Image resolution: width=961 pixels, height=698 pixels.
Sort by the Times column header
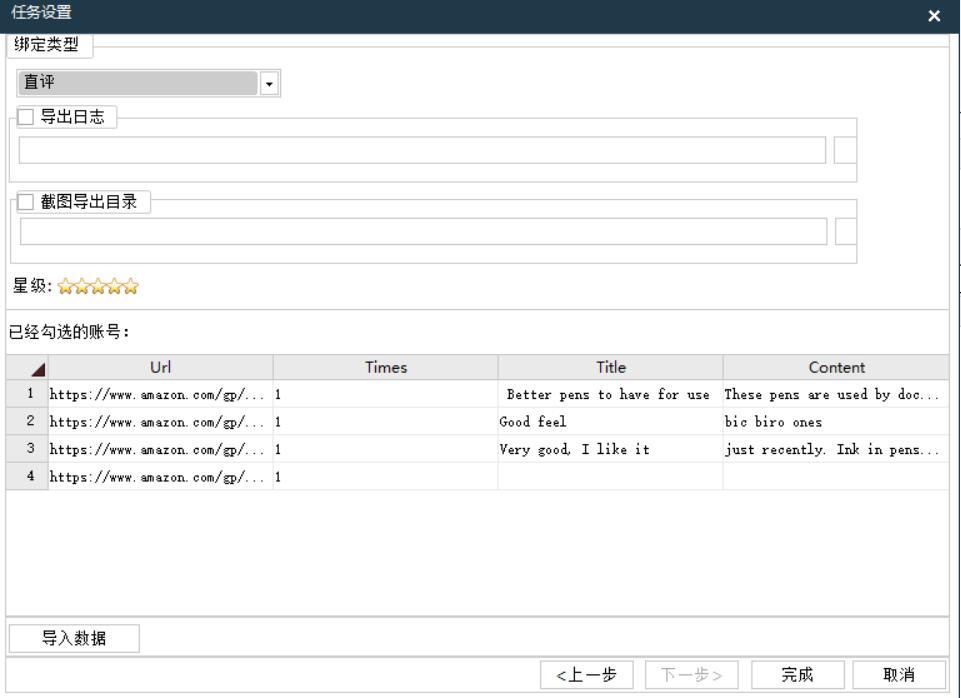pos(386,368)
